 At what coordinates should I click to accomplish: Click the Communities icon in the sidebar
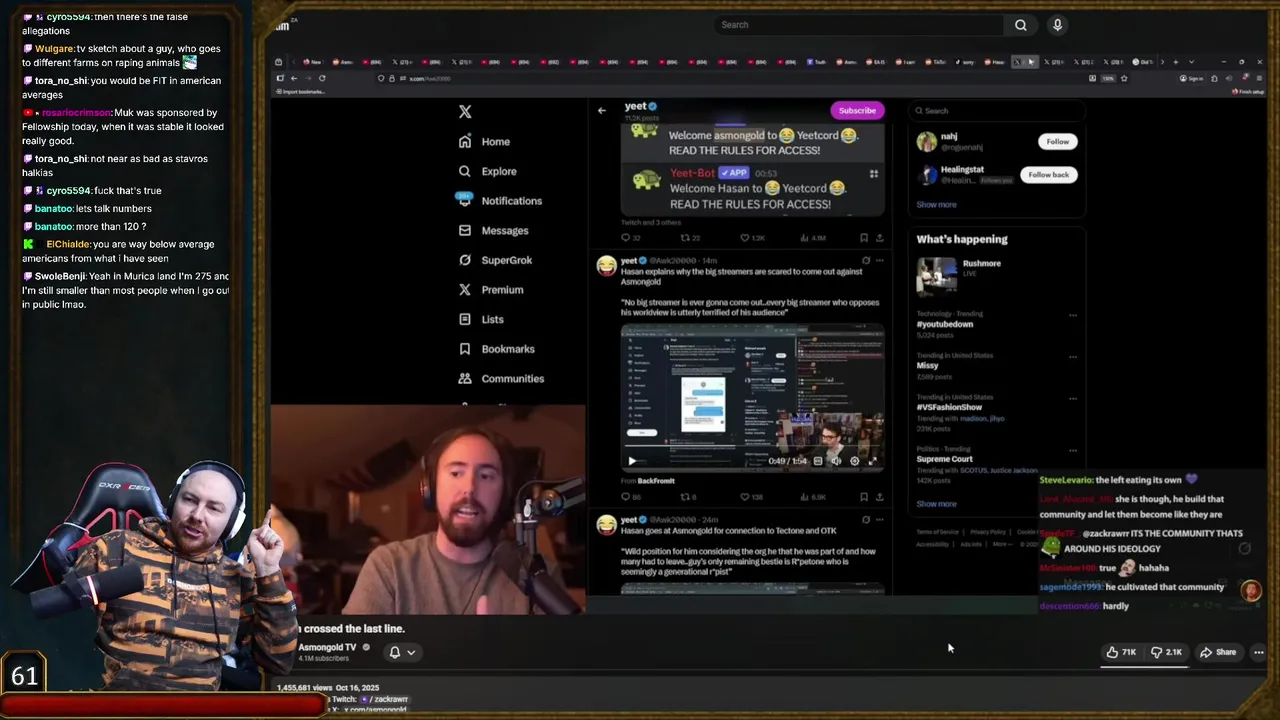click(465, 378)
